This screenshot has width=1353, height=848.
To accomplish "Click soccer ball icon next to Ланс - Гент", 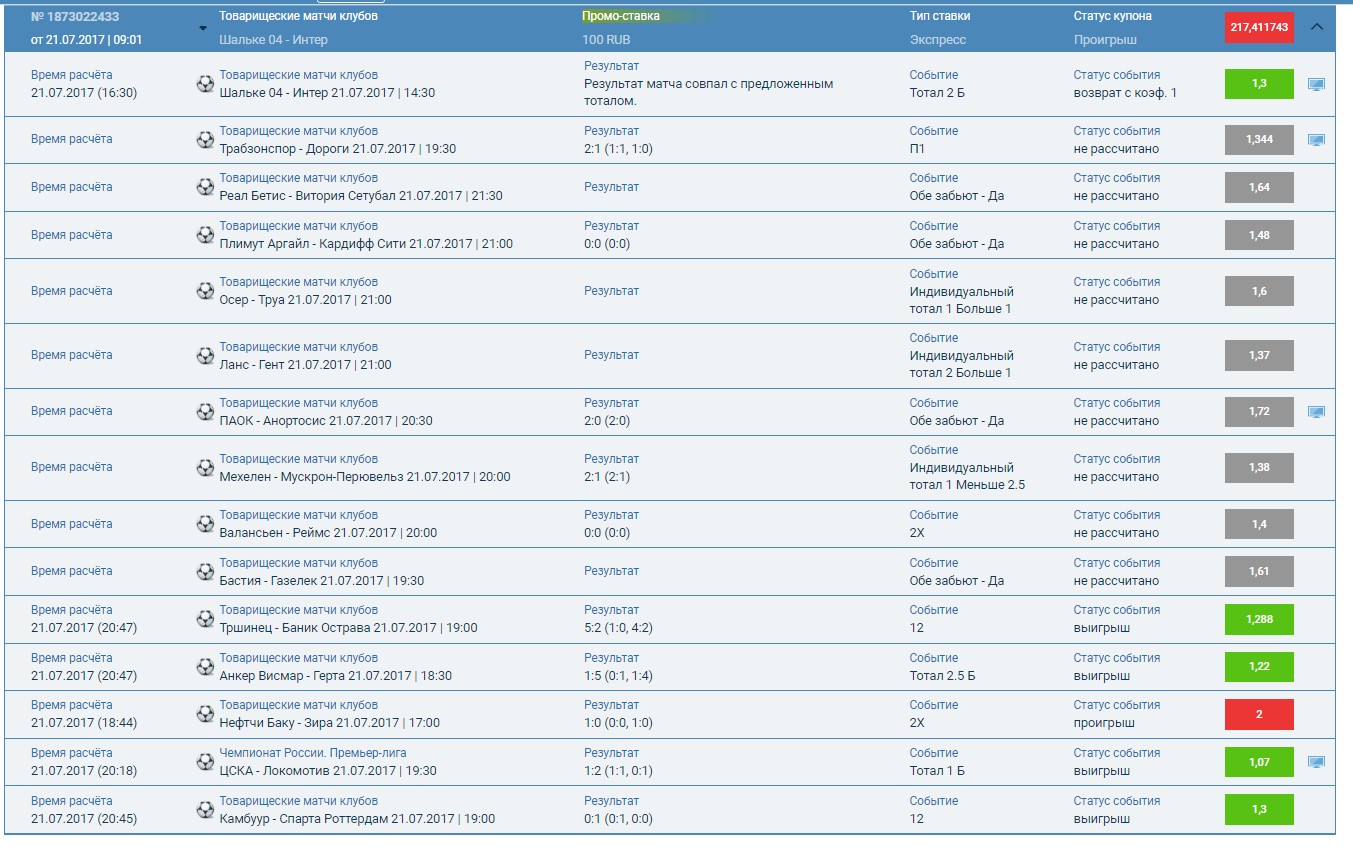I will (x=205, y=356).
